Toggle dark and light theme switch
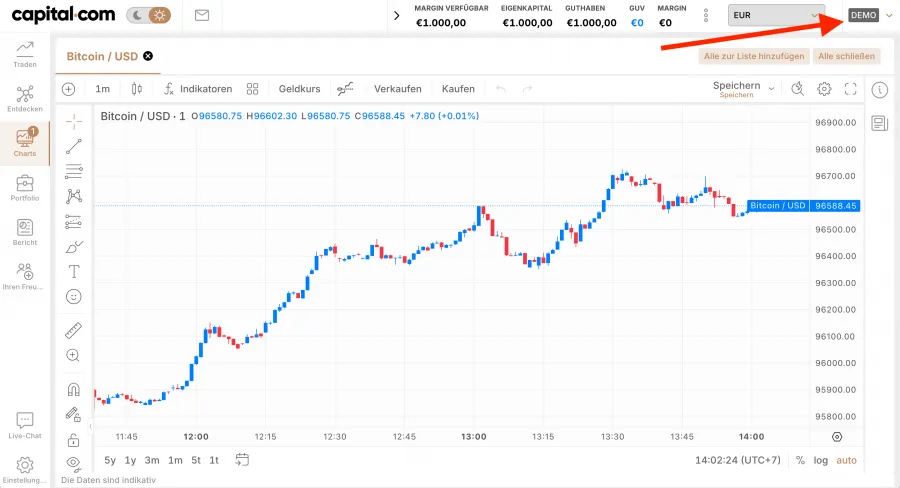The height and width of the screenshot is (488, 900). [x=149, y=15]
